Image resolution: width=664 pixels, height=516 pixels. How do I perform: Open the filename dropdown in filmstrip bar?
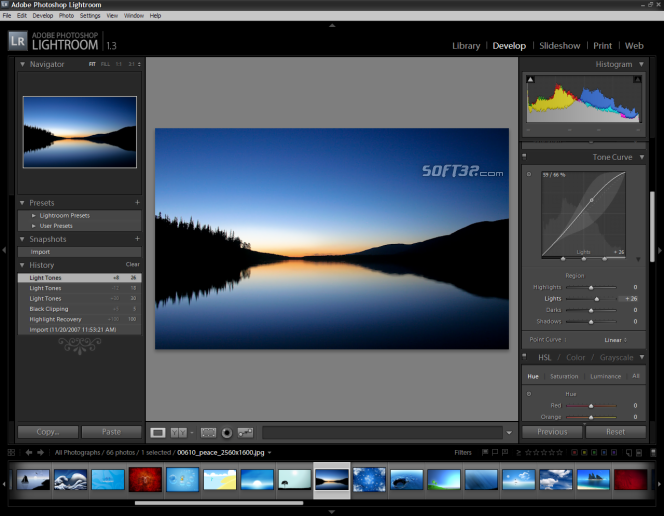pos(269,453)
